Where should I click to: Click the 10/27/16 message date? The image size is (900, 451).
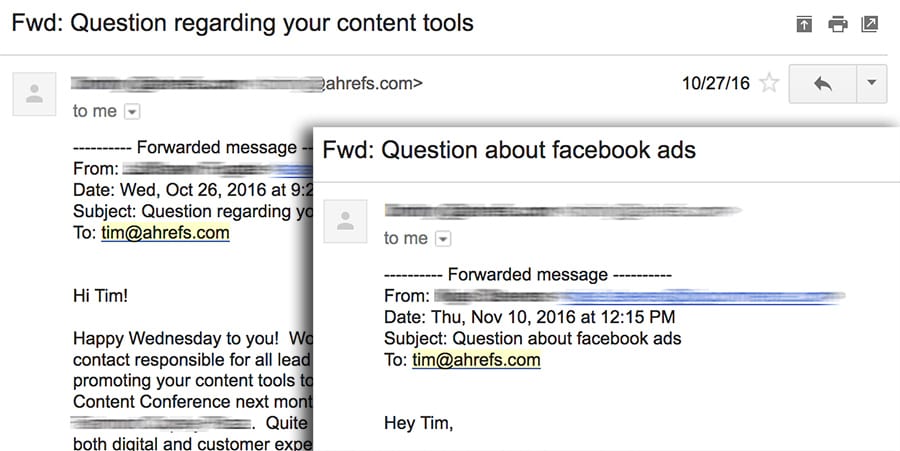[715, 84]
